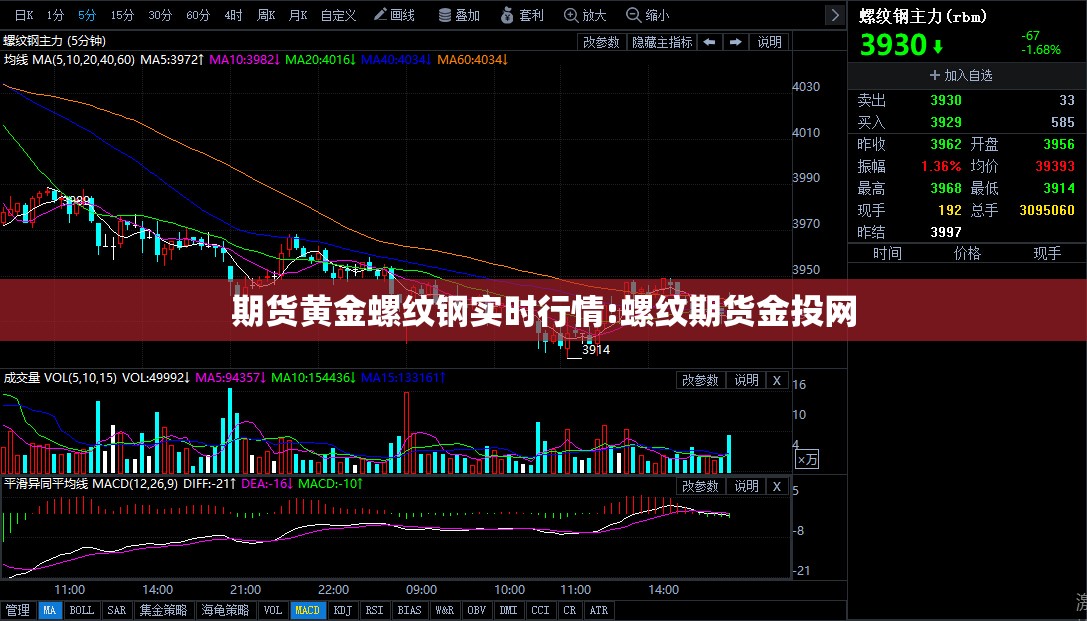Select the SAR indicator tab
1087x621 pixels.
(x=116, y=610)
